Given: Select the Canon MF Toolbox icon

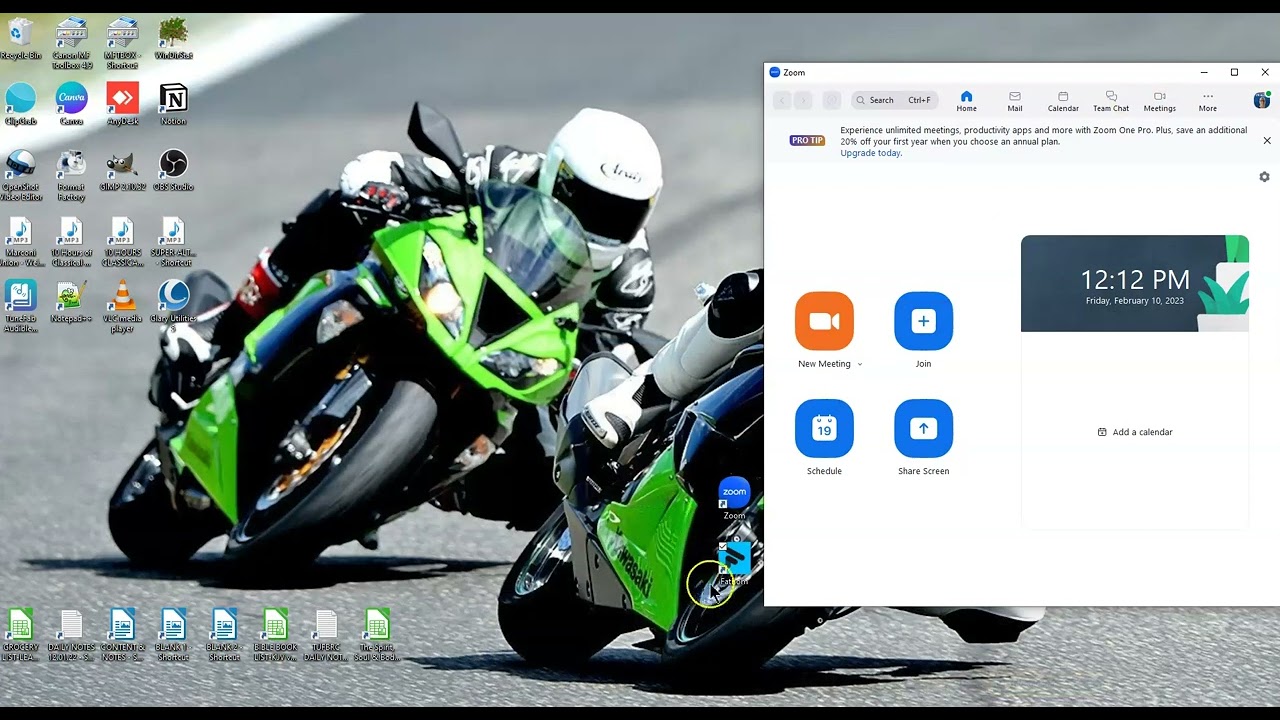Looking at the screenshot, I should [71, 43].
